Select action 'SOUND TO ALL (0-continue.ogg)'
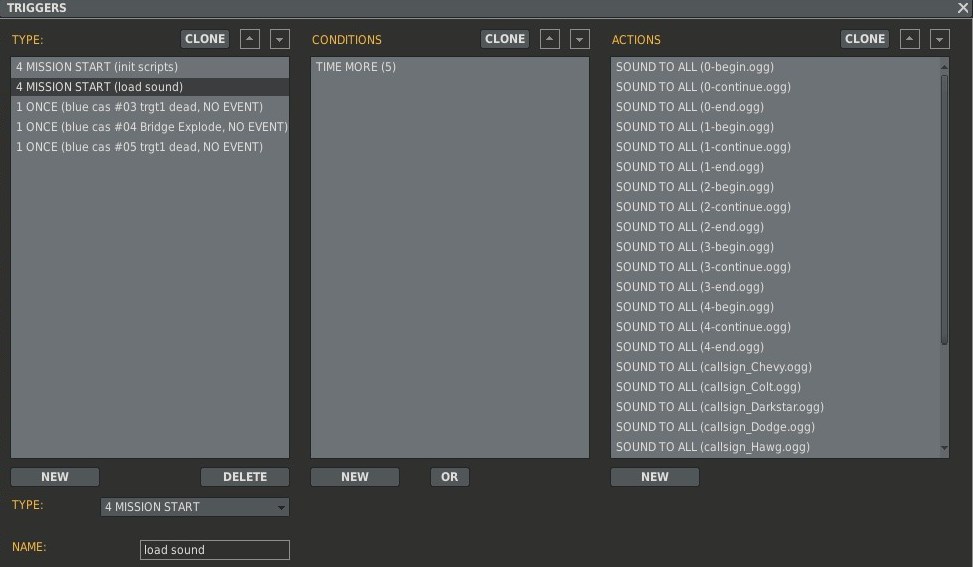Image resolution: width=973 pixels, height=567 pixels. coord(776,87)
